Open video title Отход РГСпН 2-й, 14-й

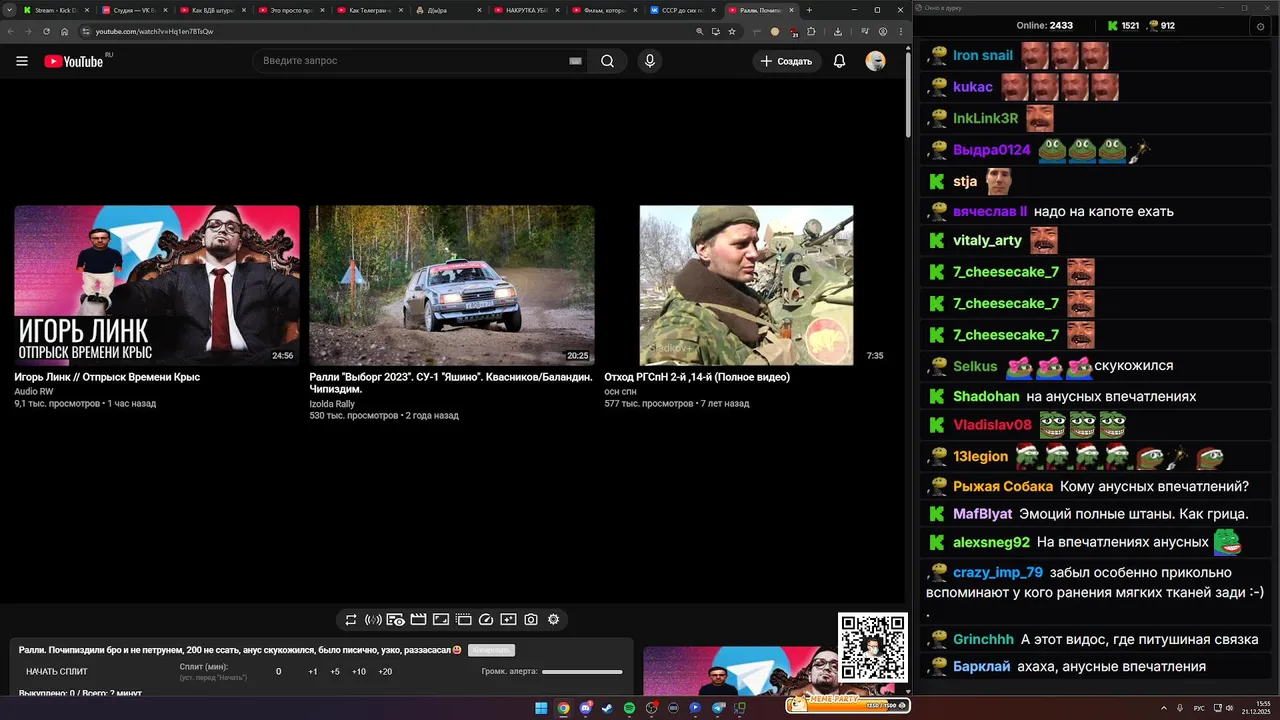tap(697, 377)
